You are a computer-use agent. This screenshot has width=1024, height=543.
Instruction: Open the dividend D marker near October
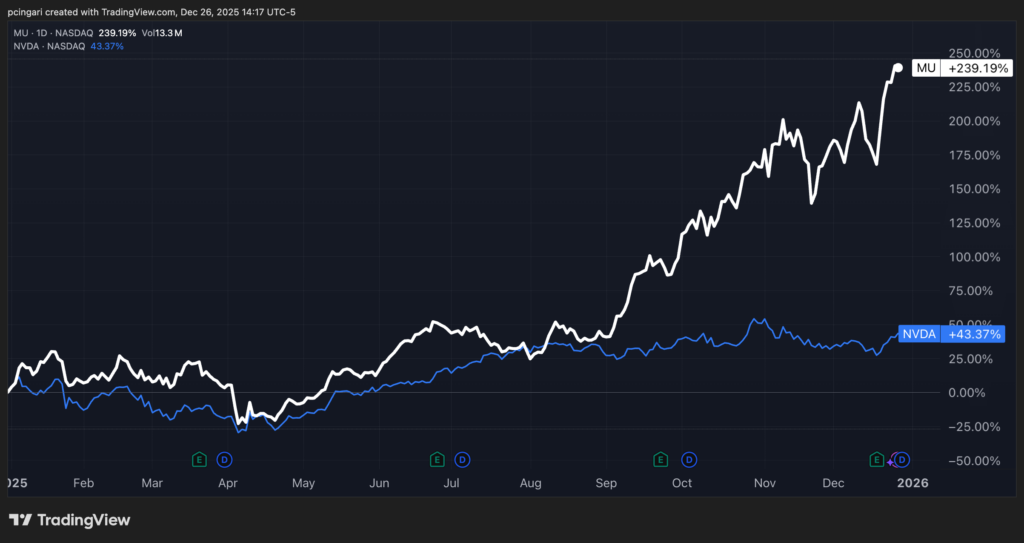pos(689,459)
